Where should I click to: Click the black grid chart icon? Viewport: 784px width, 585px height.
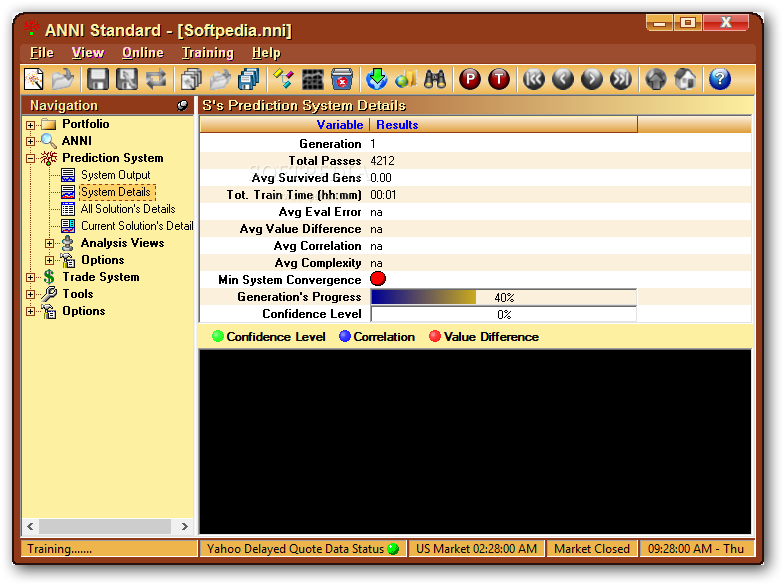coord(312,79)
